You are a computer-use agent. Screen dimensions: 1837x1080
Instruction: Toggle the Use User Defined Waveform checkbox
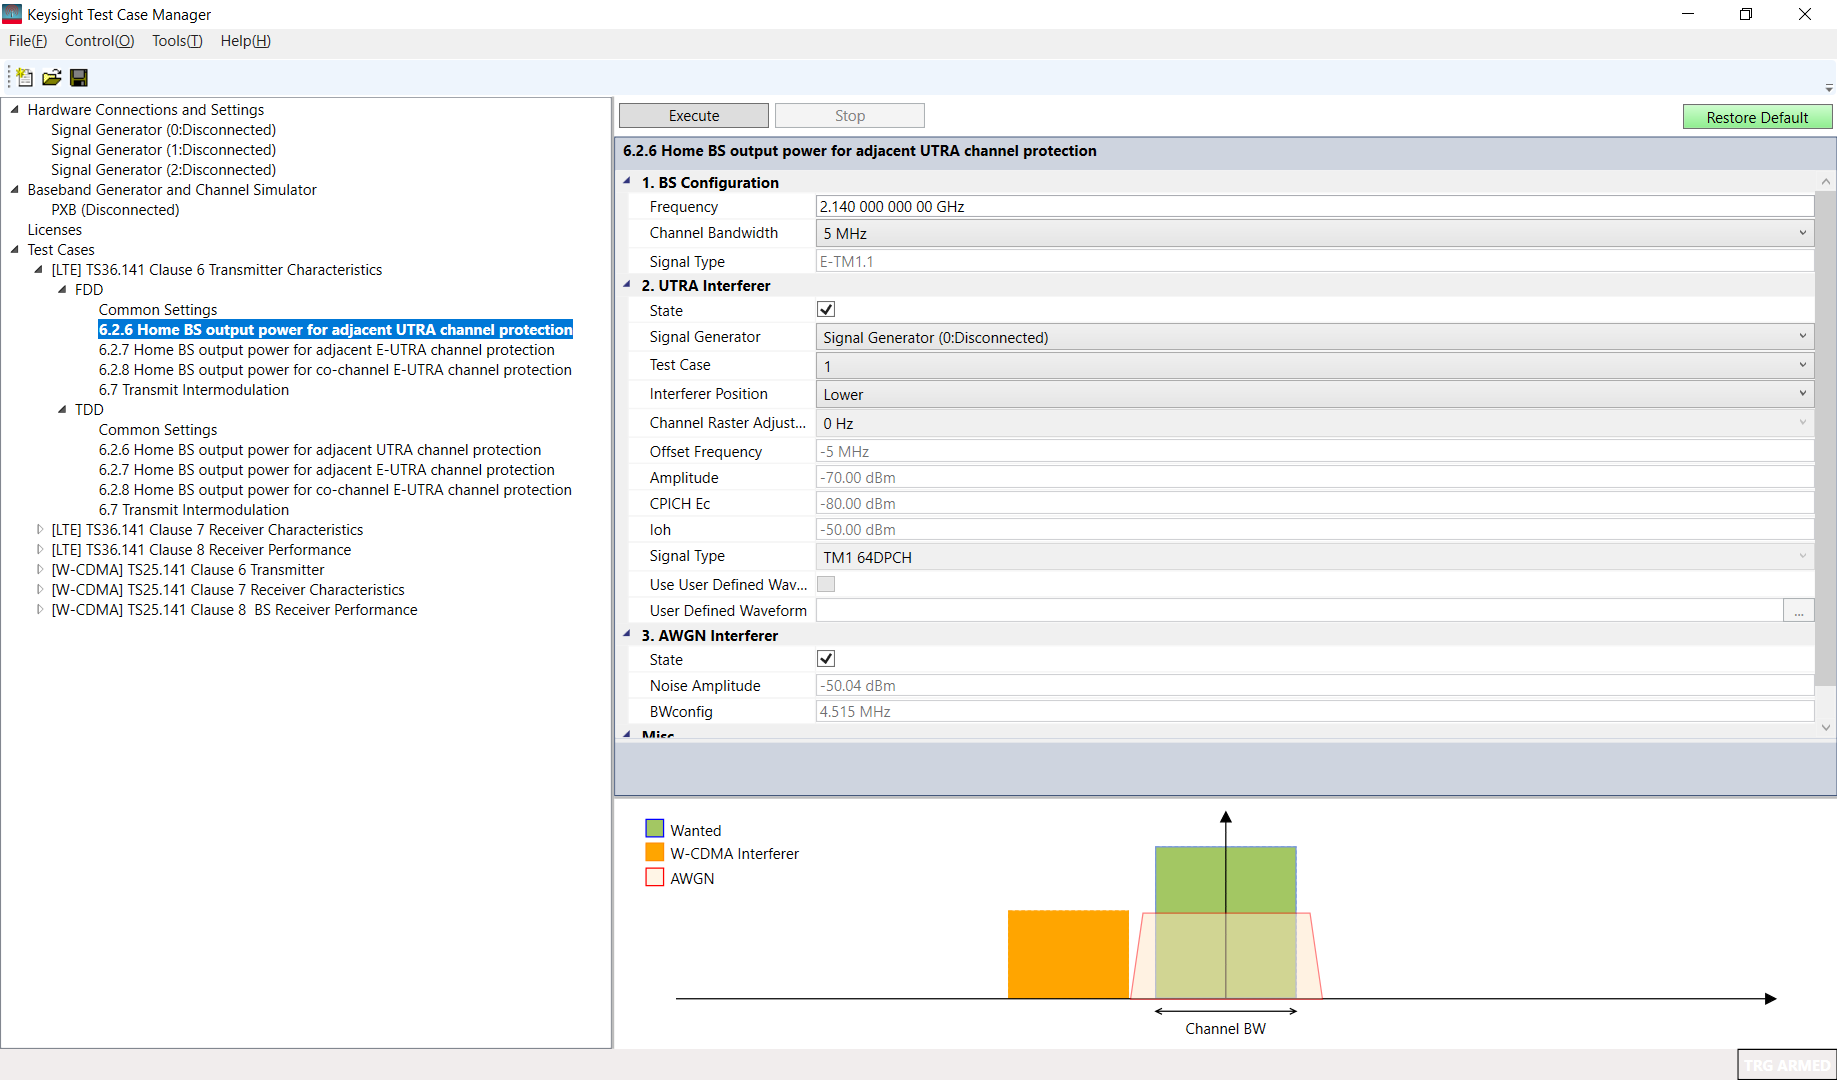[826, 584]
